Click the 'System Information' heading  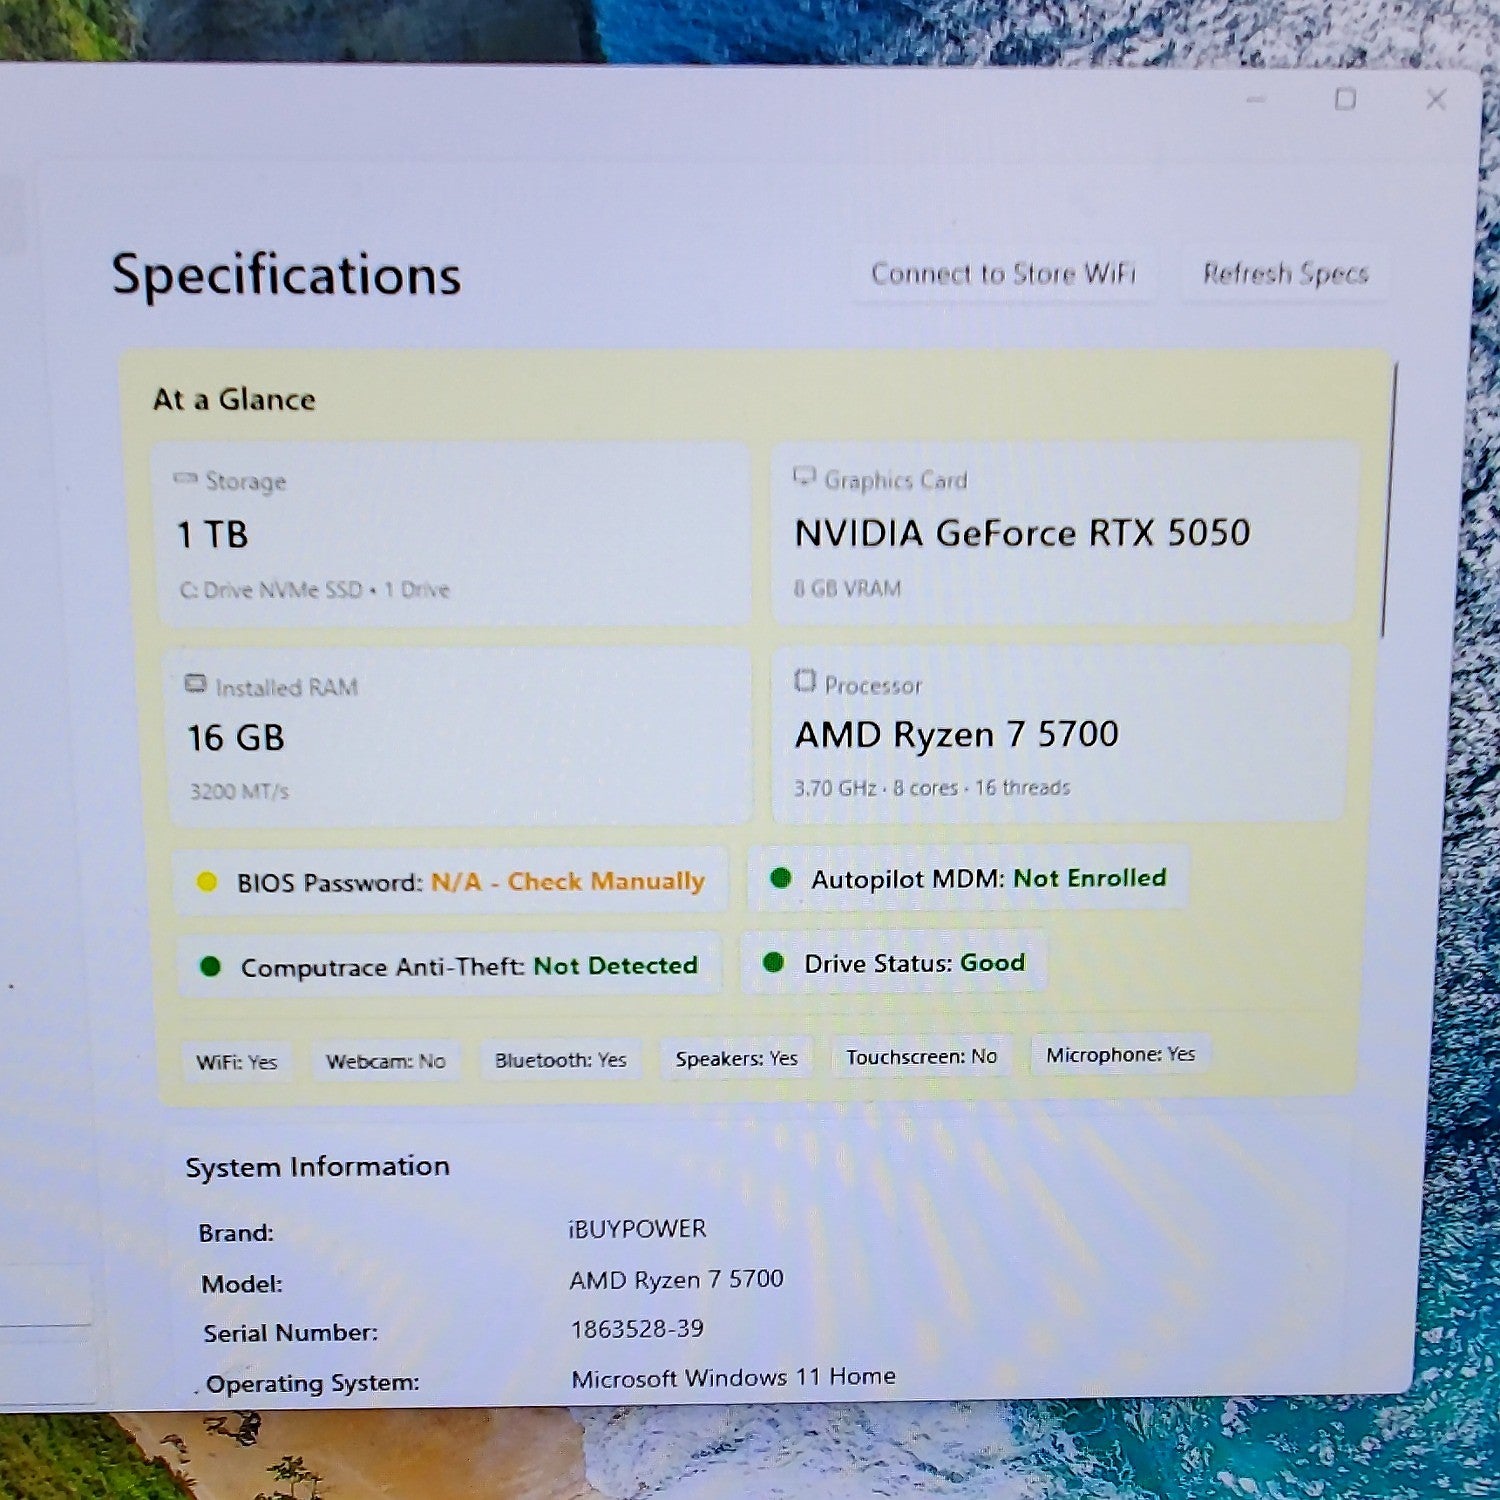coord(318,1167)
